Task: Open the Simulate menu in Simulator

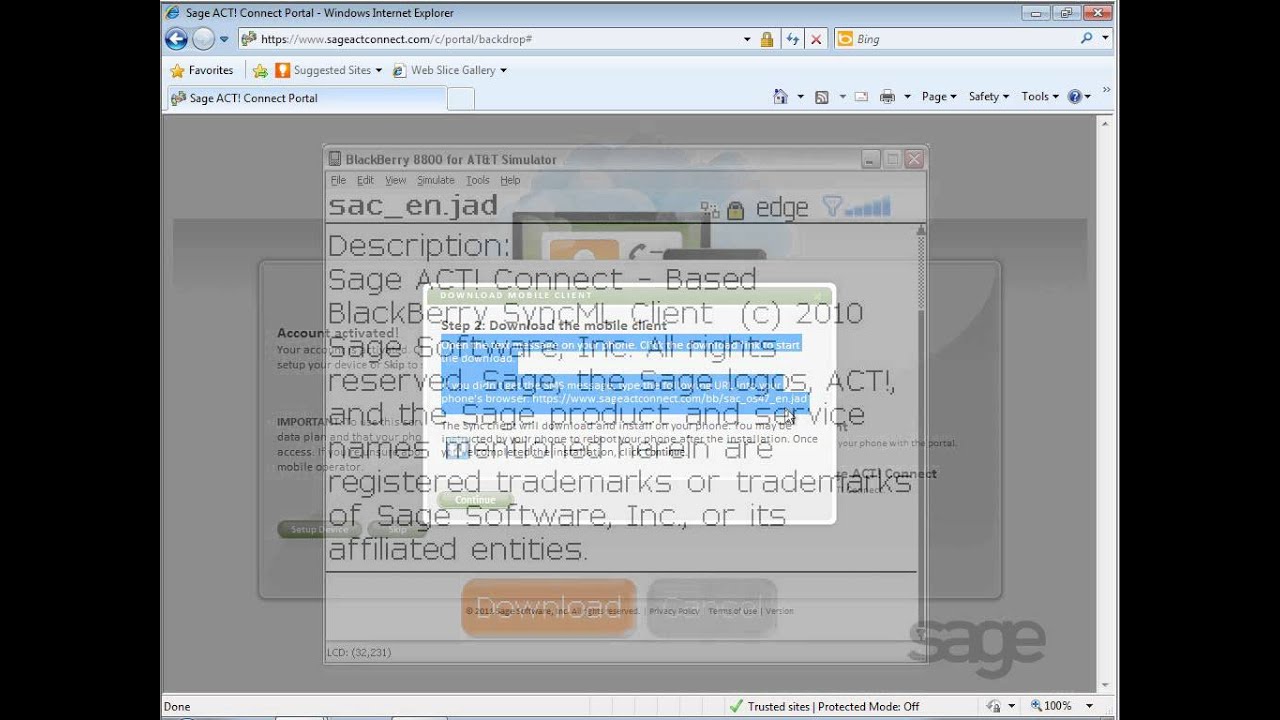Action: (x=436, y=180)
